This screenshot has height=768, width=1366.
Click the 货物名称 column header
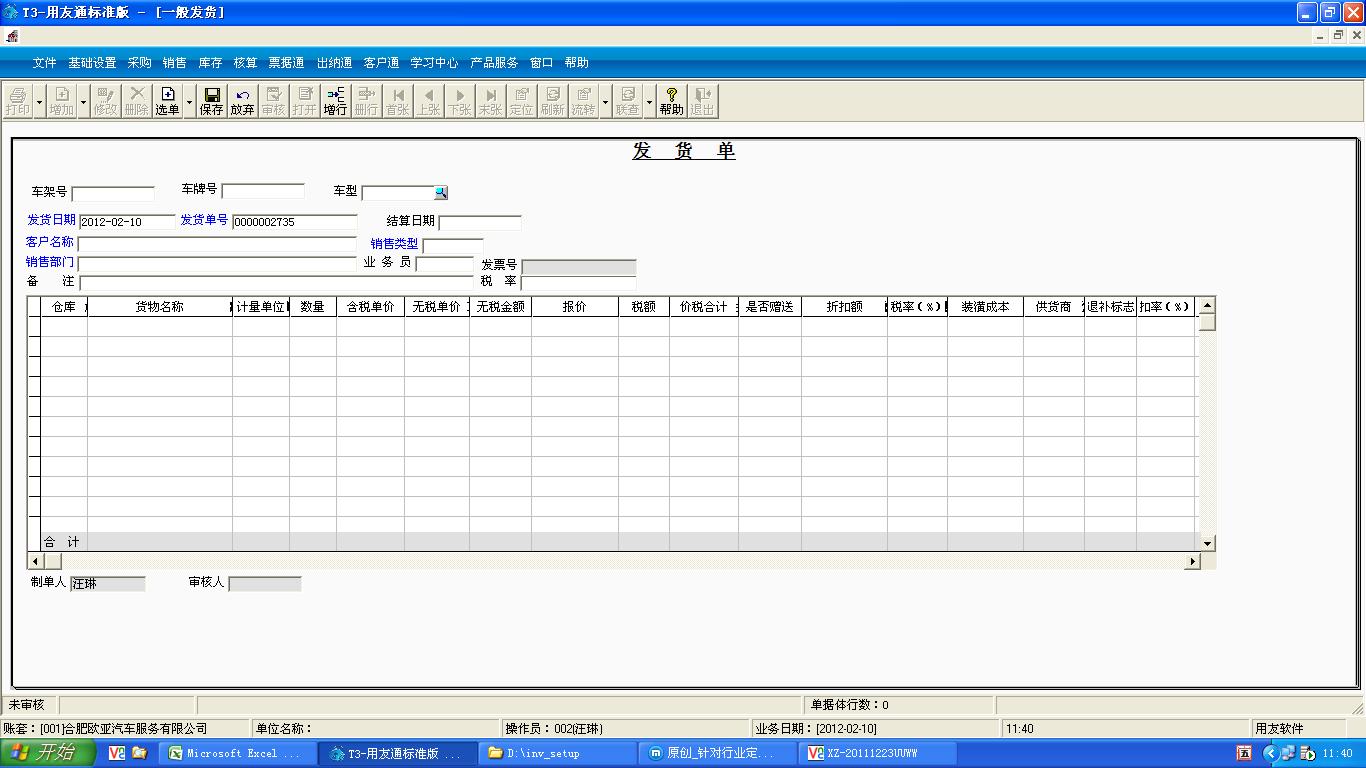tap(159, 307)
